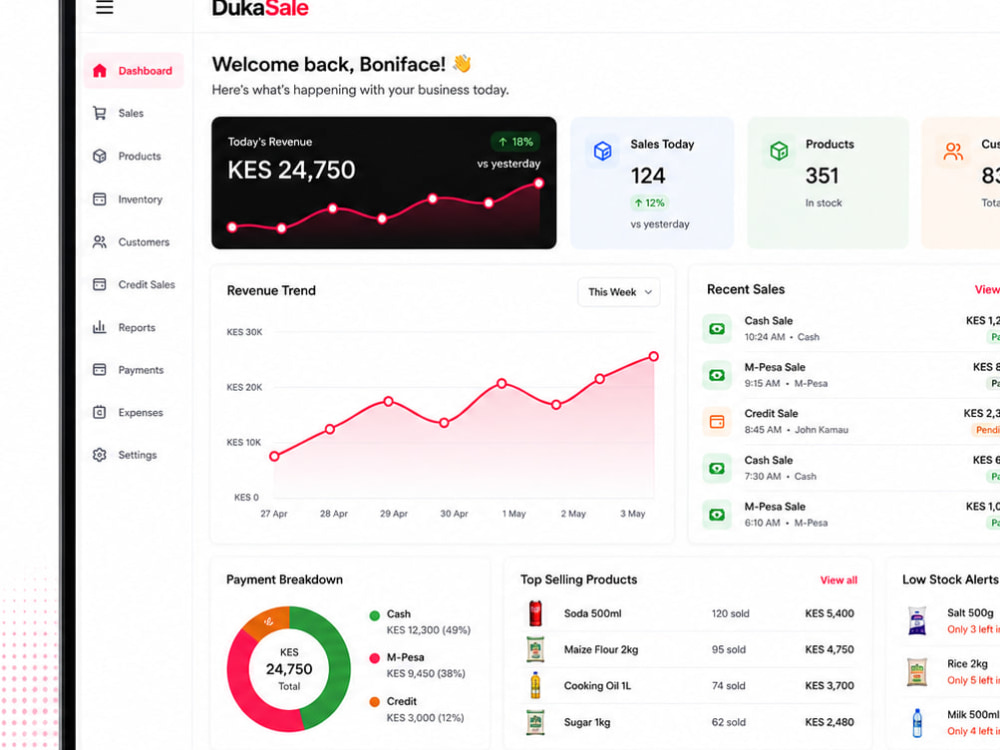Click the Only 3 left Salt alert
Viewport: 1000px width, 750px height.
tap(973, 629)
